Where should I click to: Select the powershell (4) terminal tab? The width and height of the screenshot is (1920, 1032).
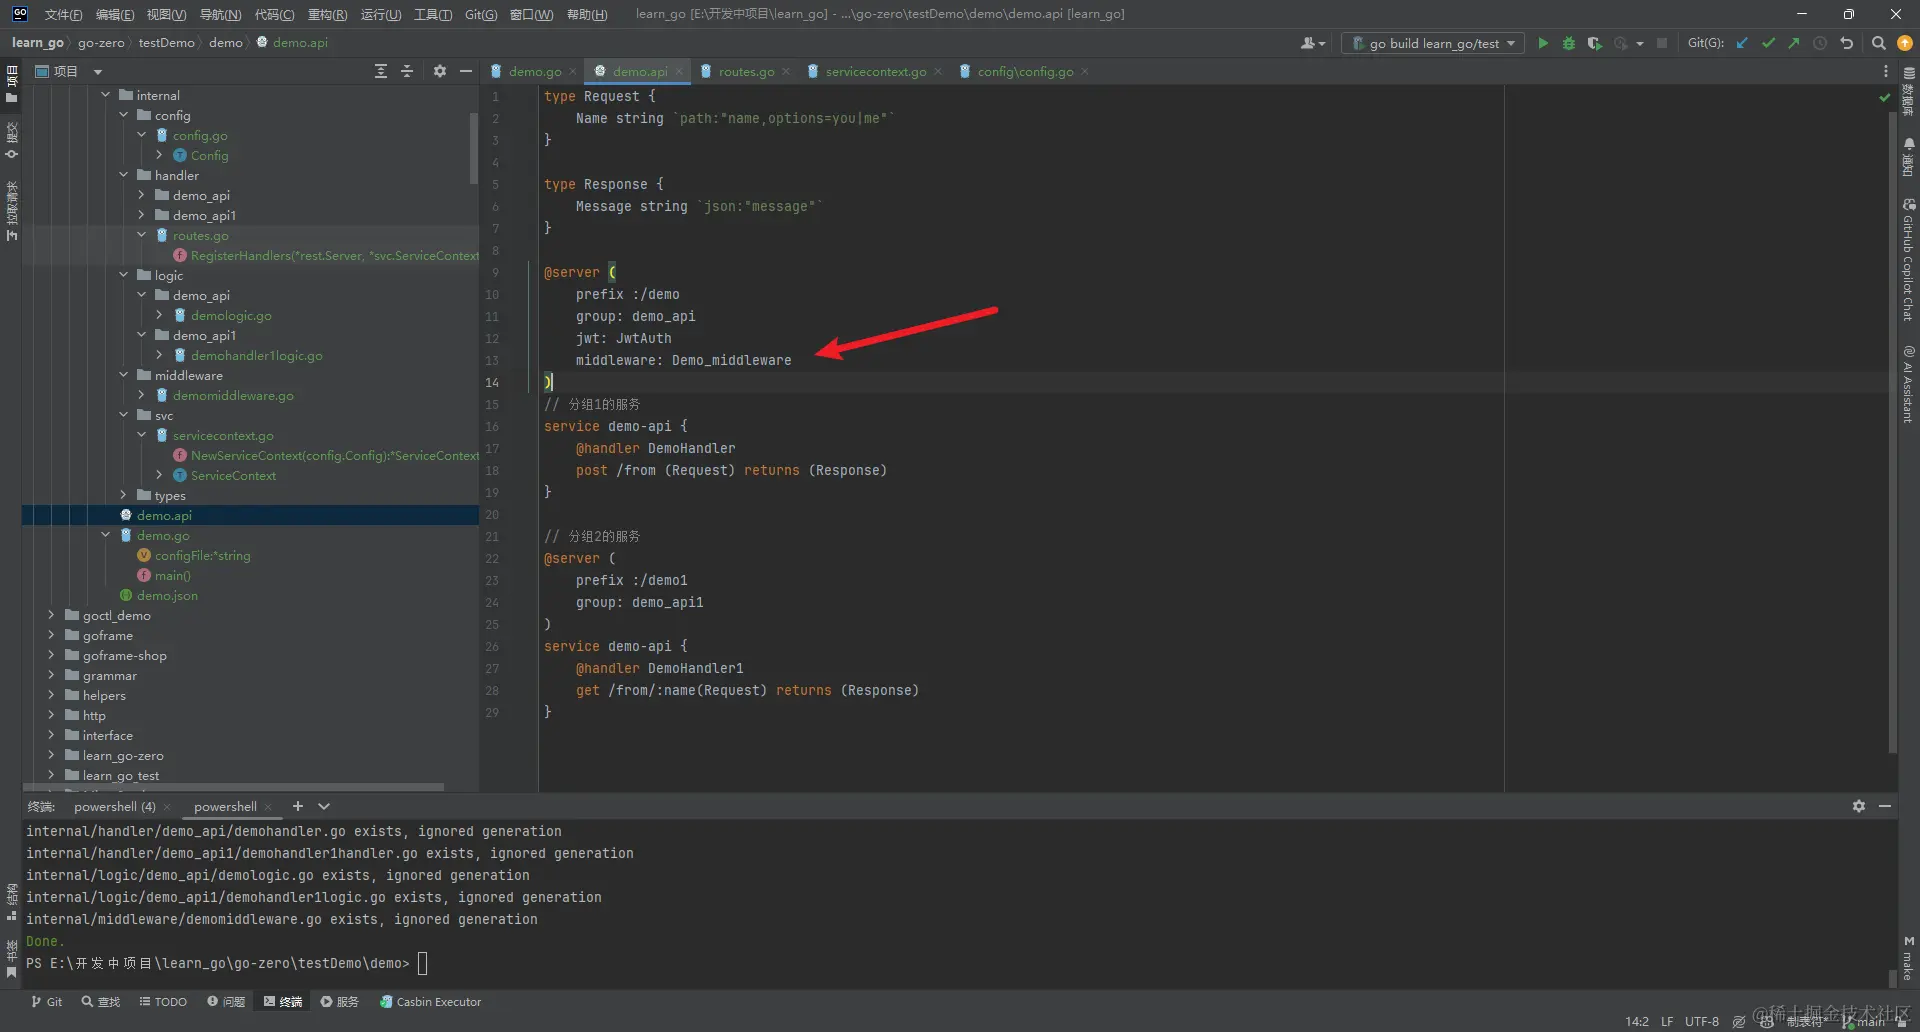[114, 806]
